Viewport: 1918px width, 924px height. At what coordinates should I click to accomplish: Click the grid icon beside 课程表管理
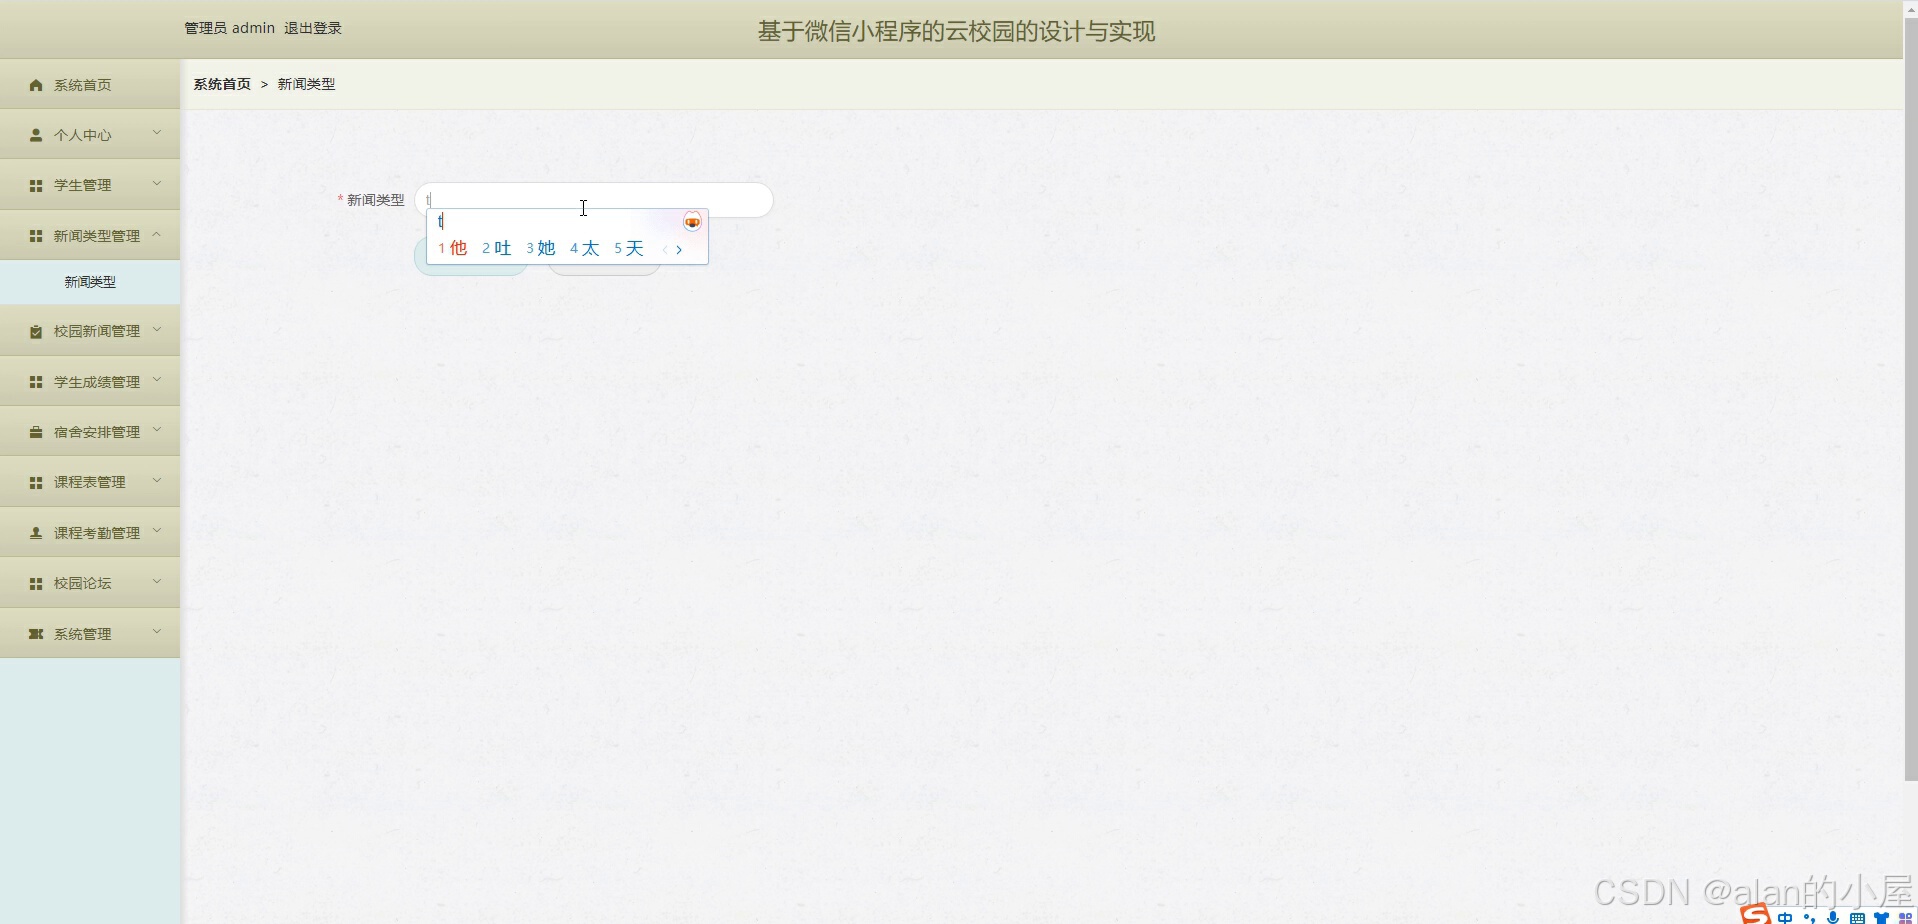click(36, 482)
